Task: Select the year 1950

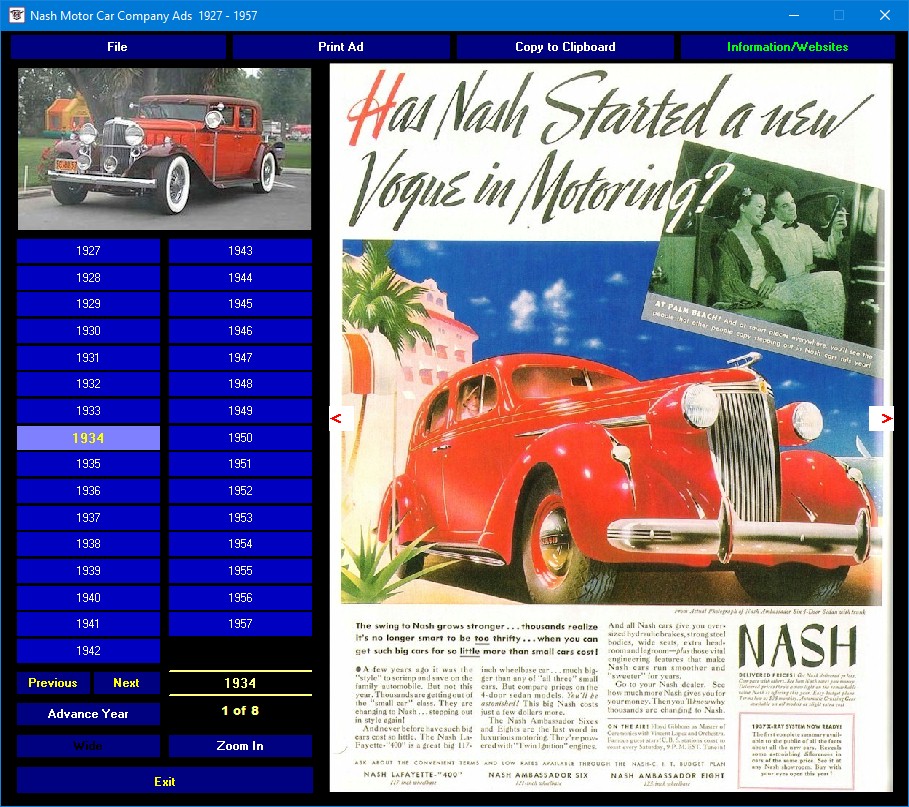Action: point(241,438)
